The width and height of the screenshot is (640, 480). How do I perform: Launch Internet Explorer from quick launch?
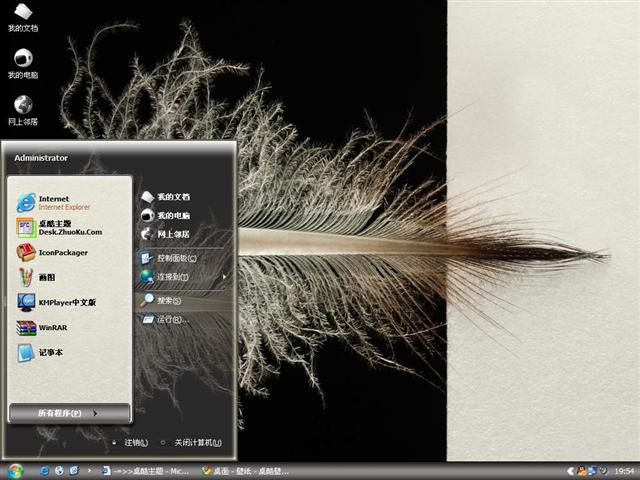(44, 471)
